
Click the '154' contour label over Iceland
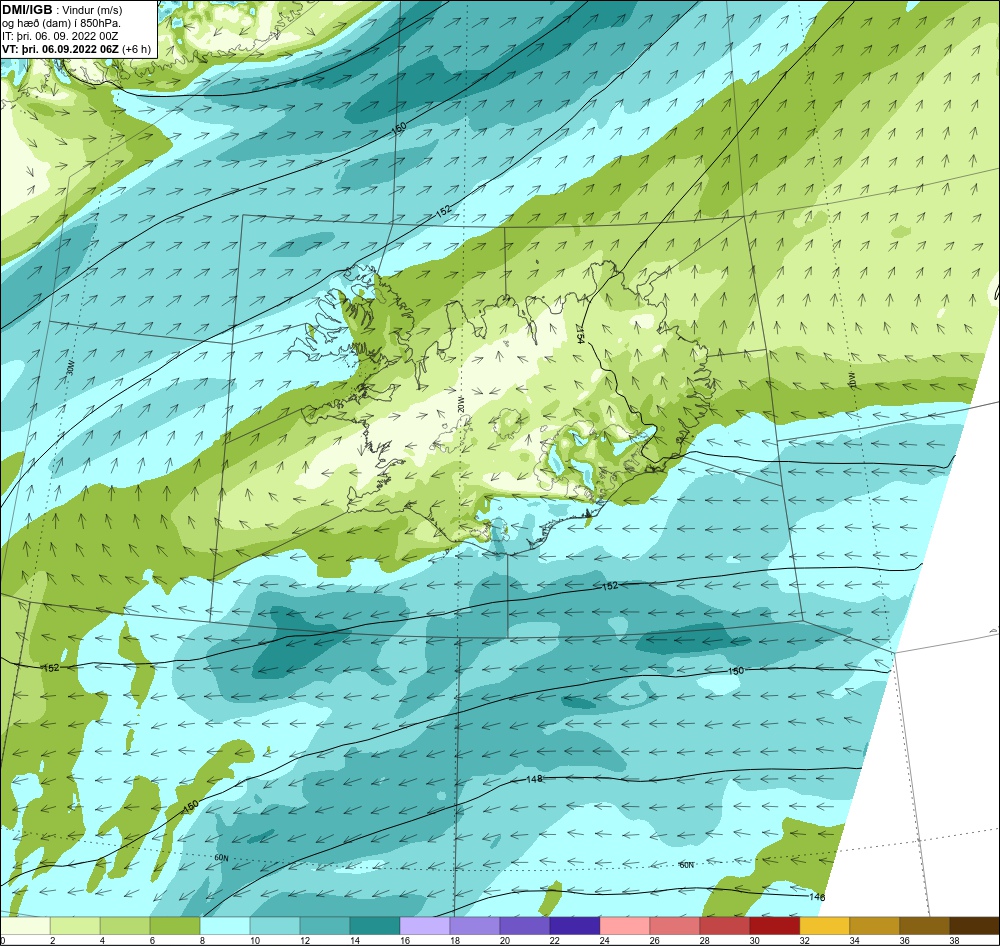coord(580,334)
